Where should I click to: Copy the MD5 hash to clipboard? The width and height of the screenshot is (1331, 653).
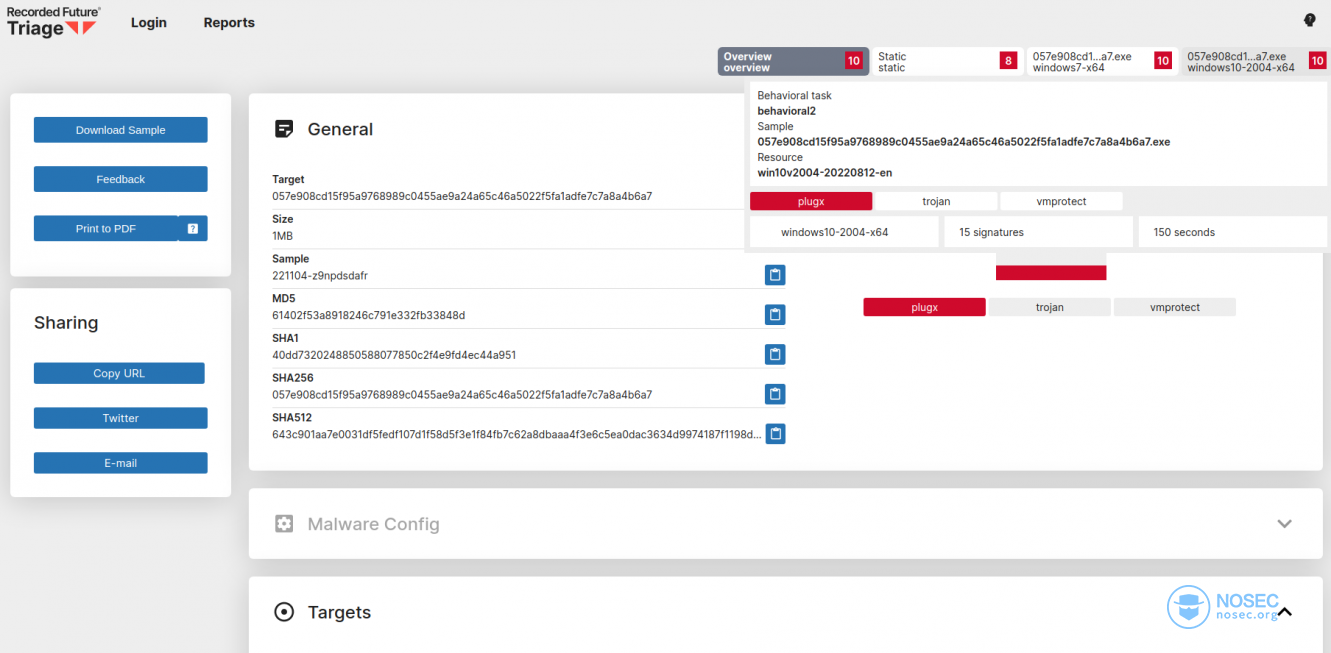(775, 315)
